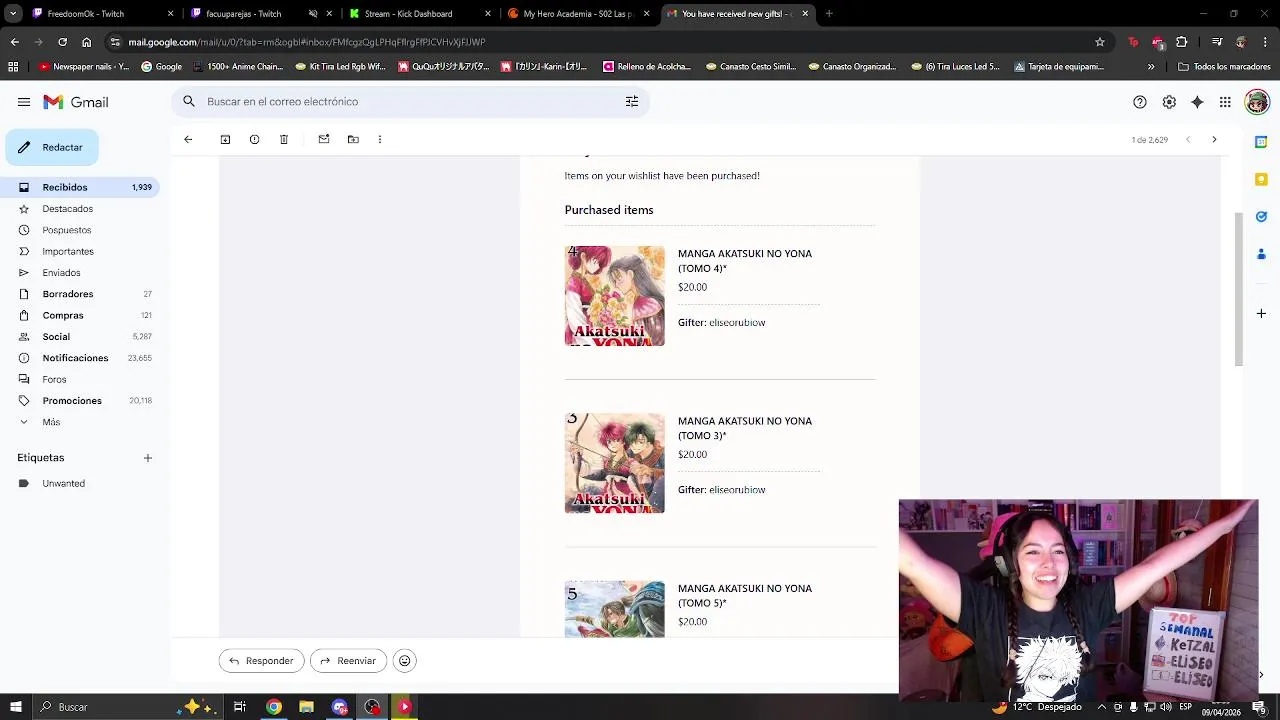
Task: Get add-ons plus in side panel
Action: coord(1261,313)
